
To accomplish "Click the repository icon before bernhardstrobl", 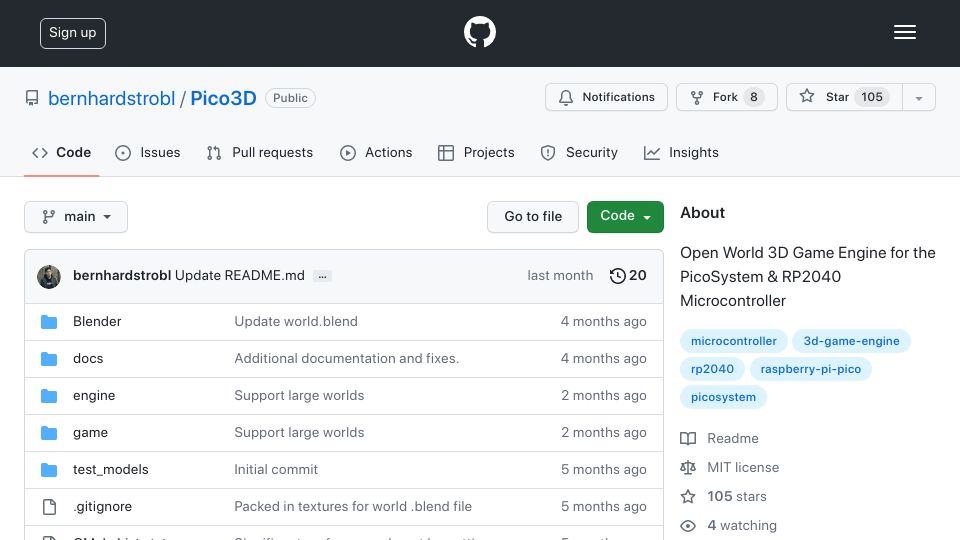I will (x=32, y=98).
